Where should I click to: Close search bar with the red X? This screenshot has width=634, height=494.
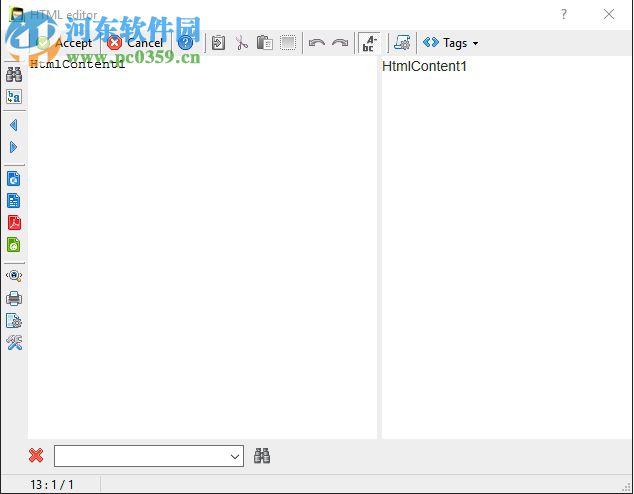click(36, 456)
